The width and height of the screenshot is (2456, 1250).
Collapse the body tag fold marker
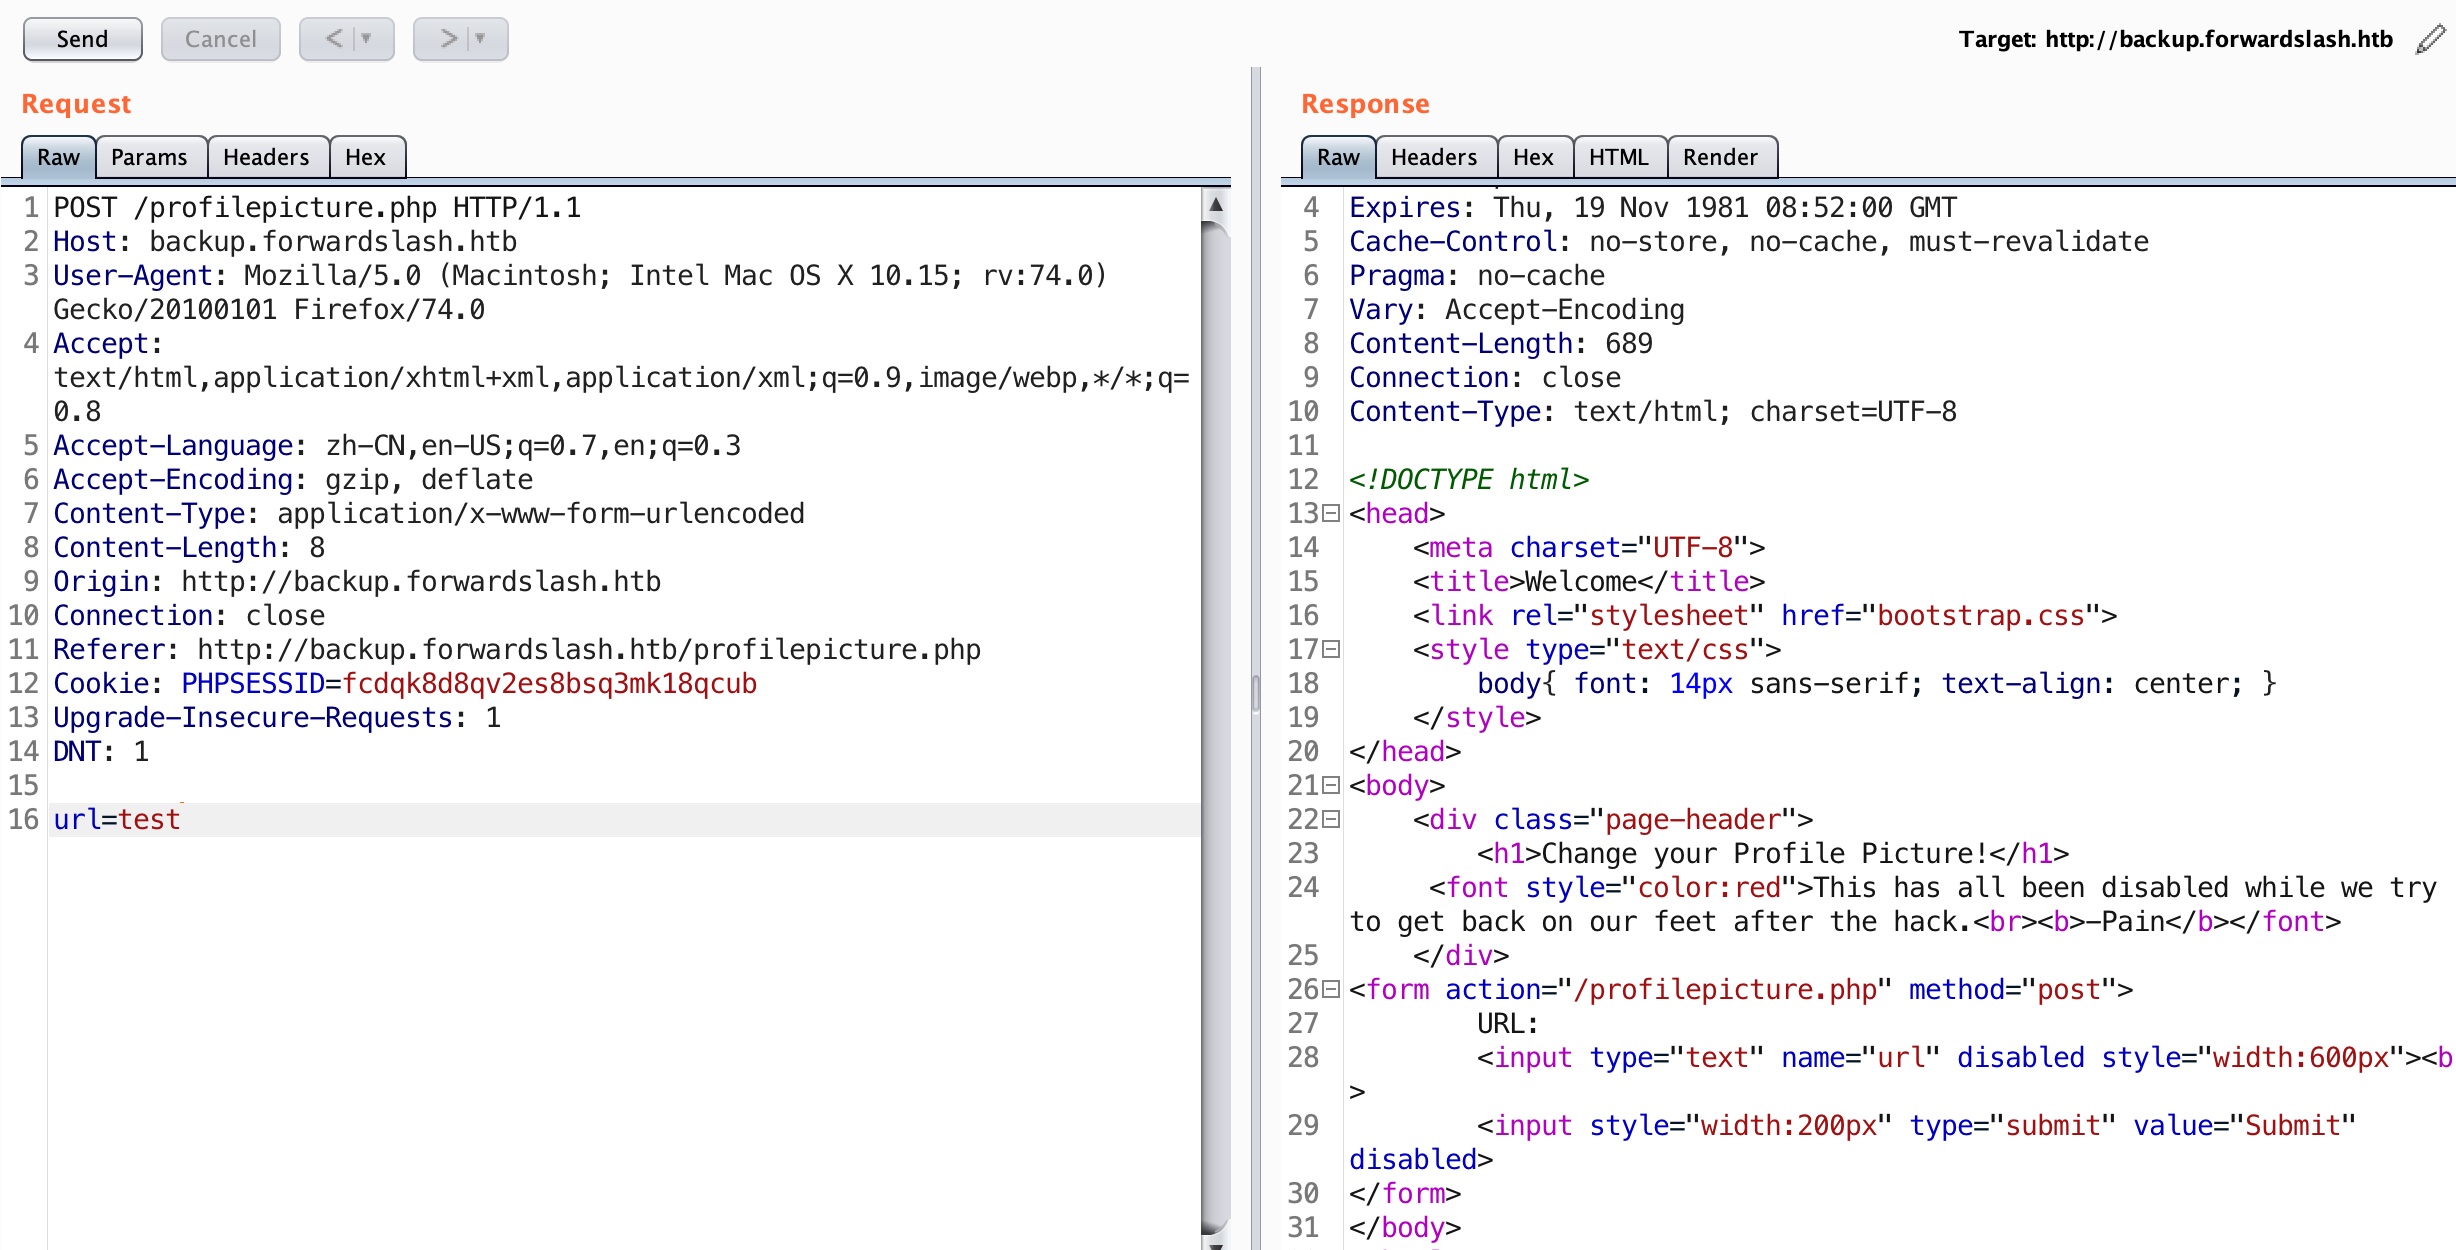1331,786
